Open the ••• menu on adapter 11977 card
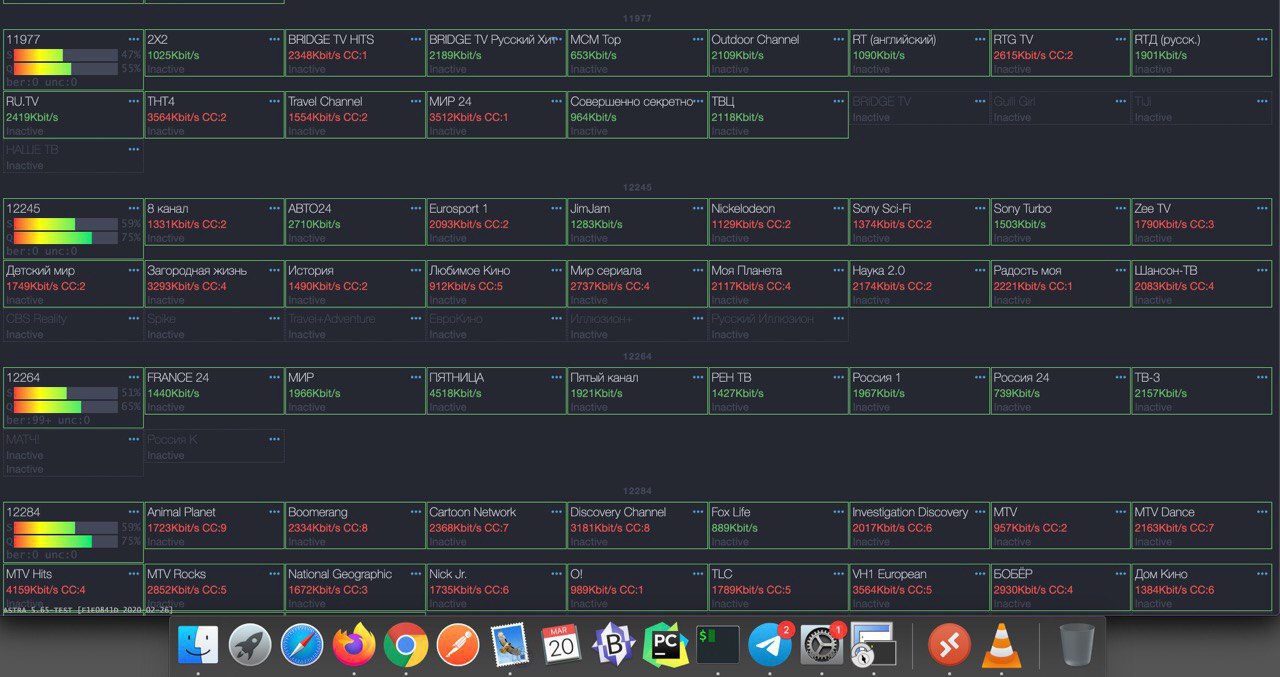The height and width of the screenshot is (677, 1280). (x=134, y=40)
